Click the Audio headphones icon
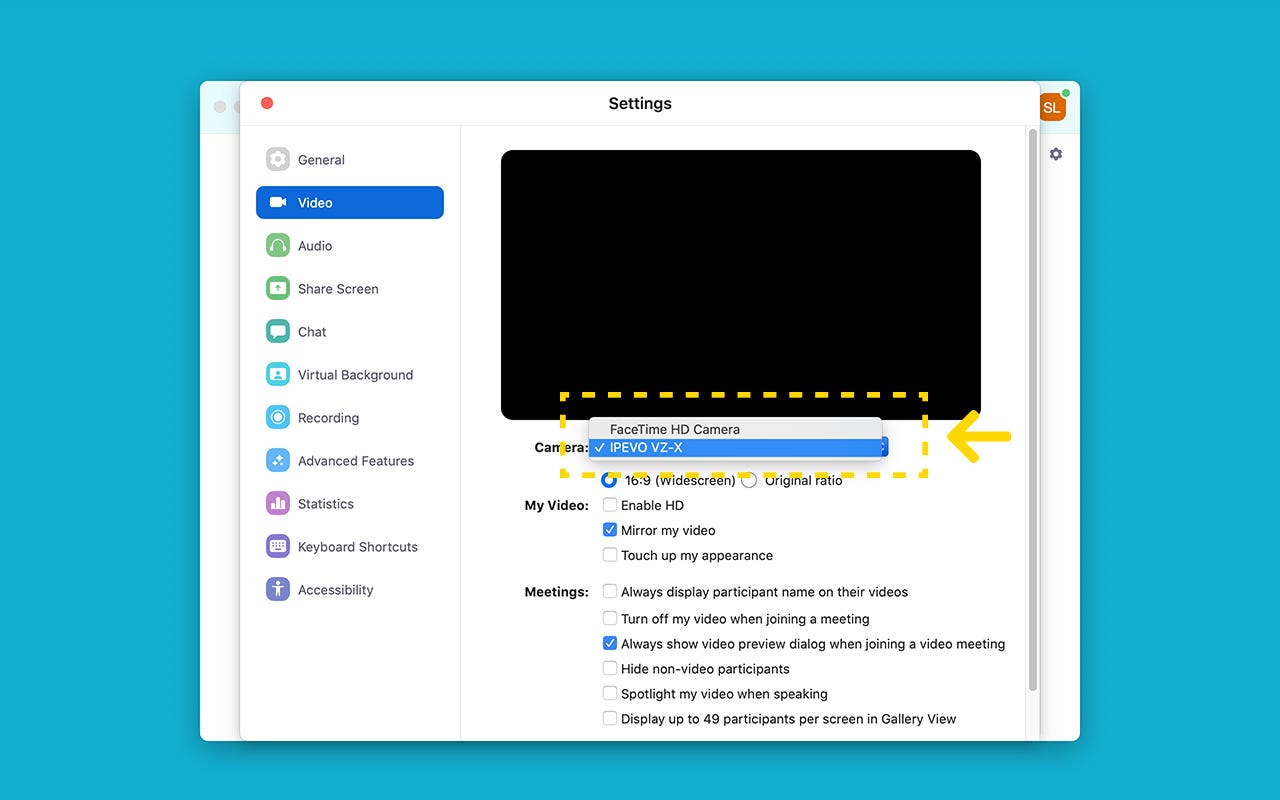Screen dimensions: 1280x800 (x=278, y=245)
